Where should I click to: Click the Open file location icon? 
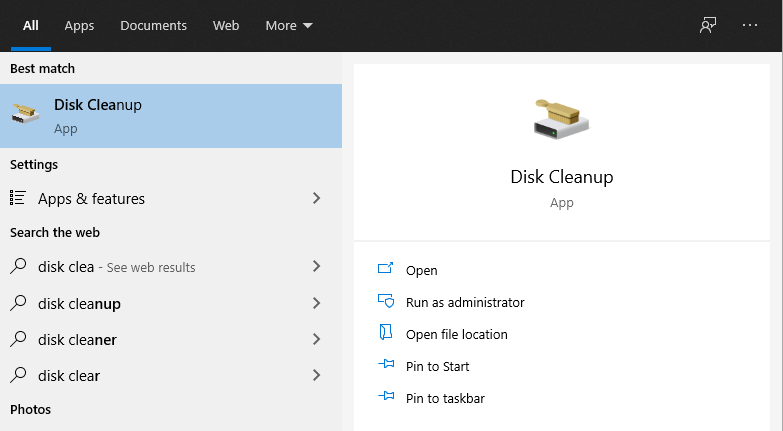click(x=386, y=332)
